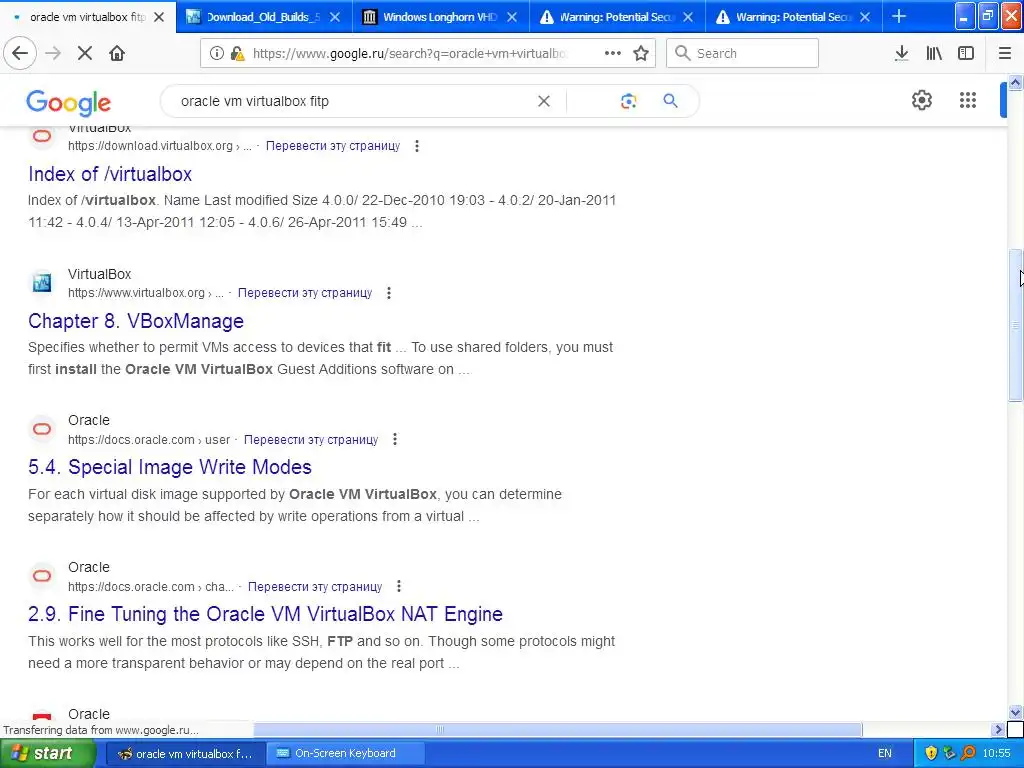Bookmark this page with the star icon

(641, 54)
